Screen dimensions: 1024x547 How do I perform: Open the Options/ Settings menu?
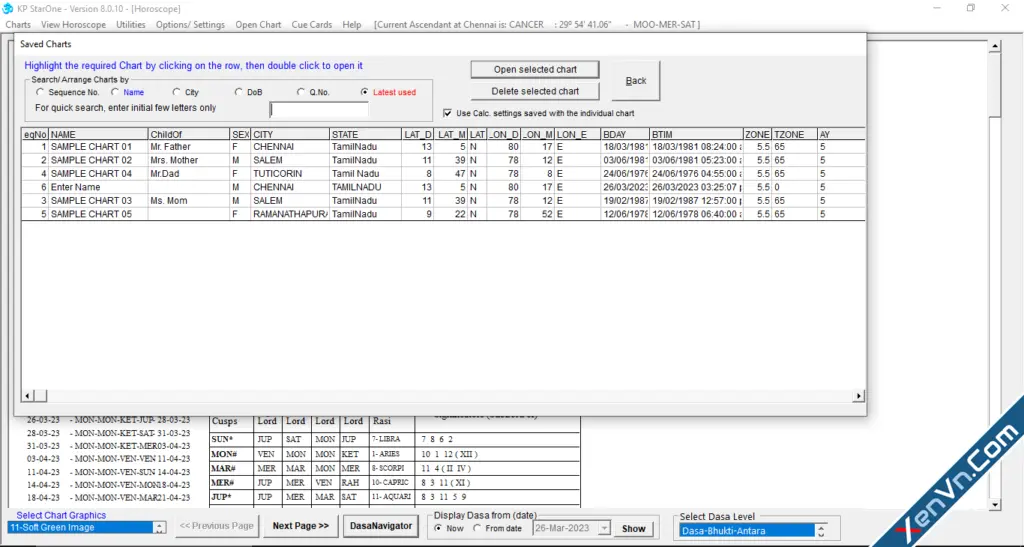190,25
